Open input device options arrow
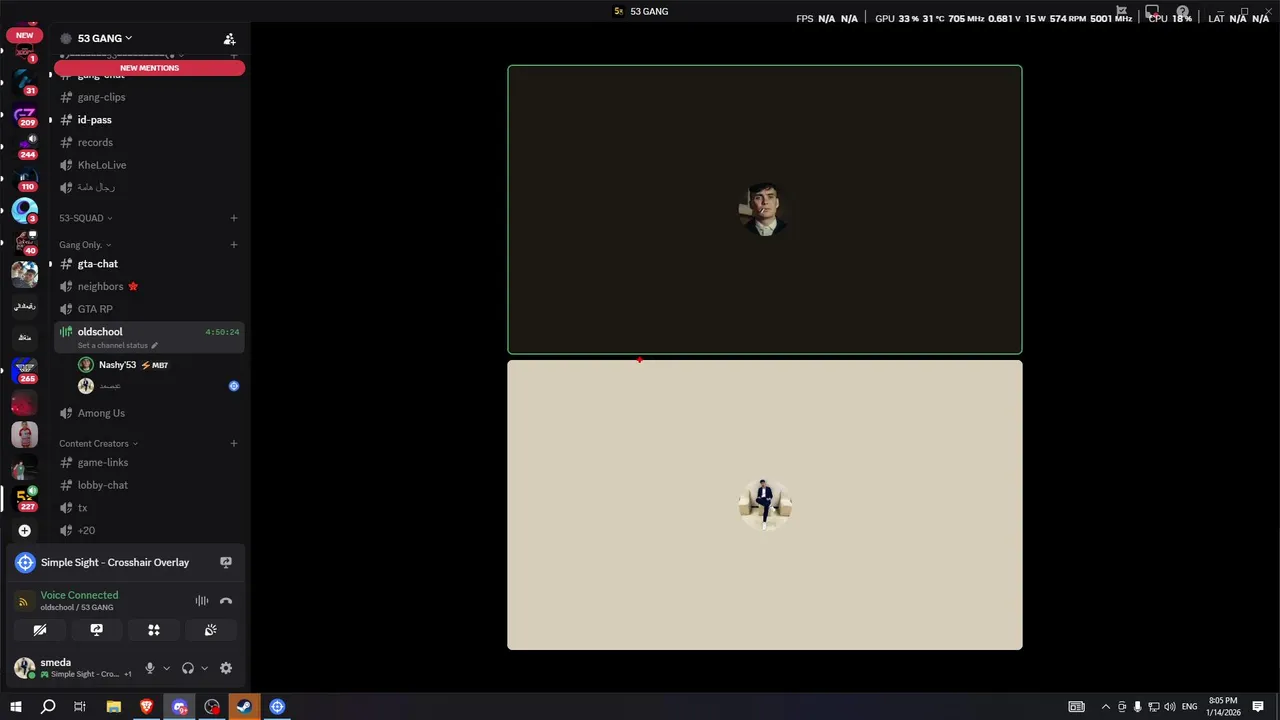Viewport: 1280px width, 720px height. pos(166,668)
